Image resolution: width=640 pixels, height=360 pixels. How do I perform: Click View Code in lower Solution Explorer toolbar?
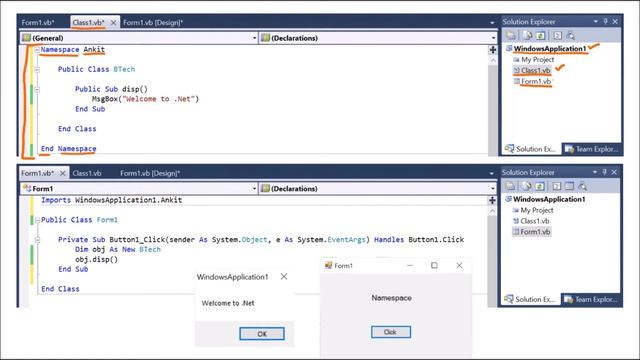(556, 186)
